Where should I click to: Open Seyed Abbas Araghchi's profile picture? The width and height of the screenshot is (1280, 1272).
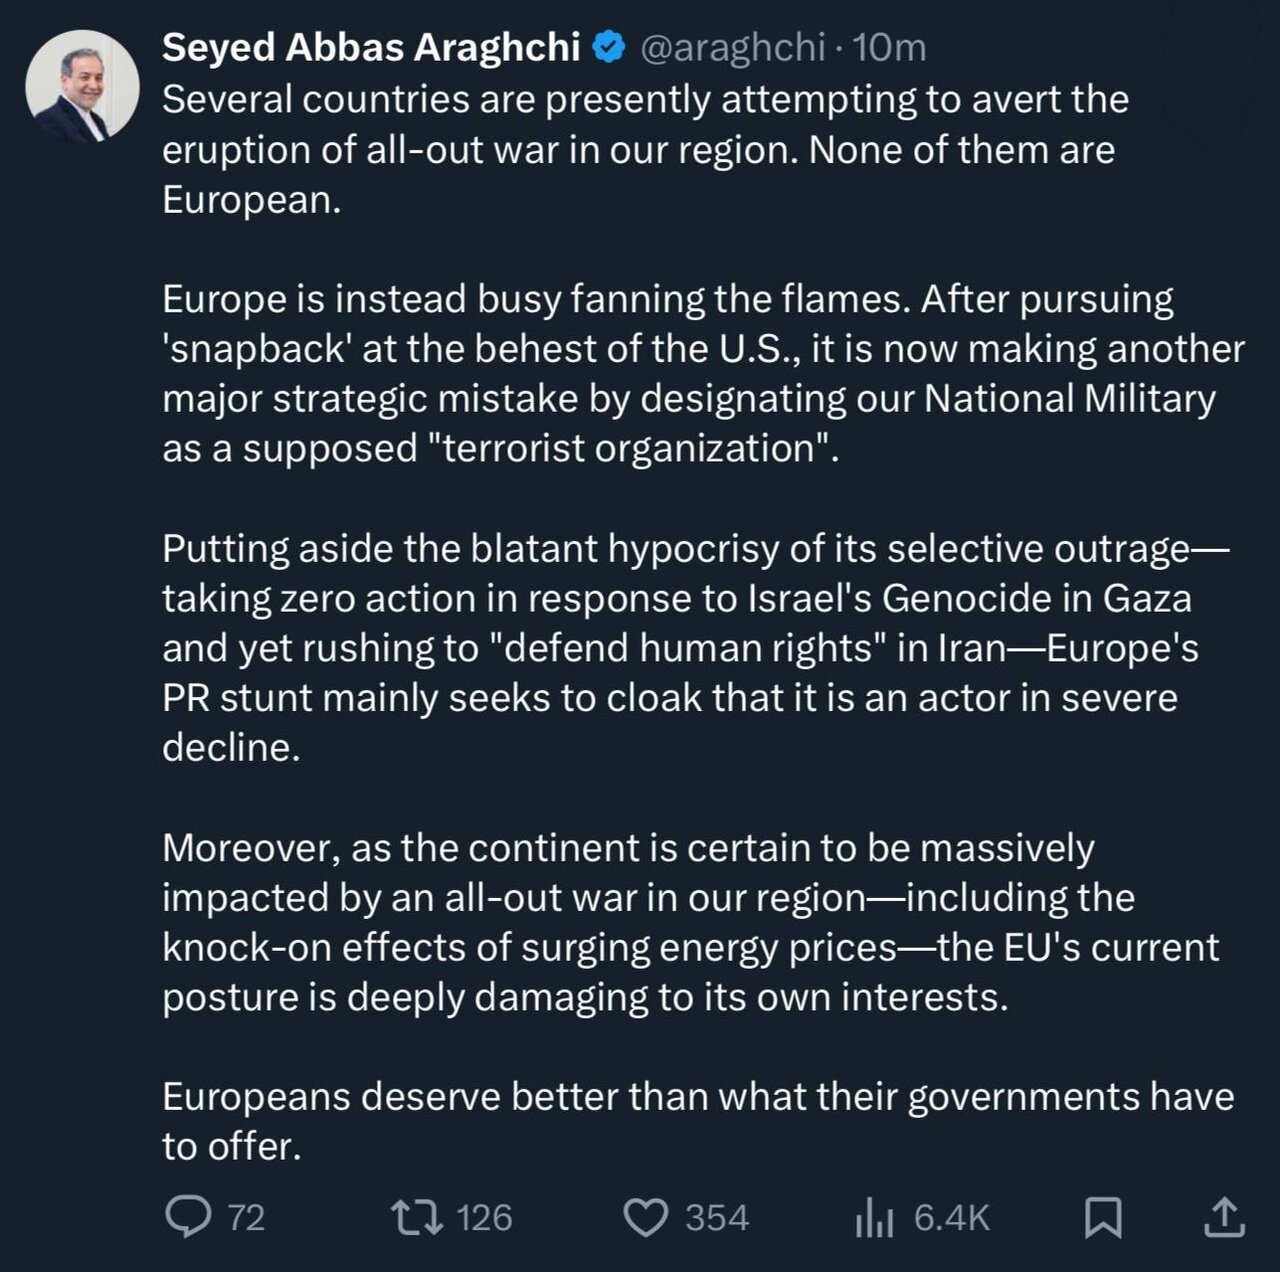(82, 87)
